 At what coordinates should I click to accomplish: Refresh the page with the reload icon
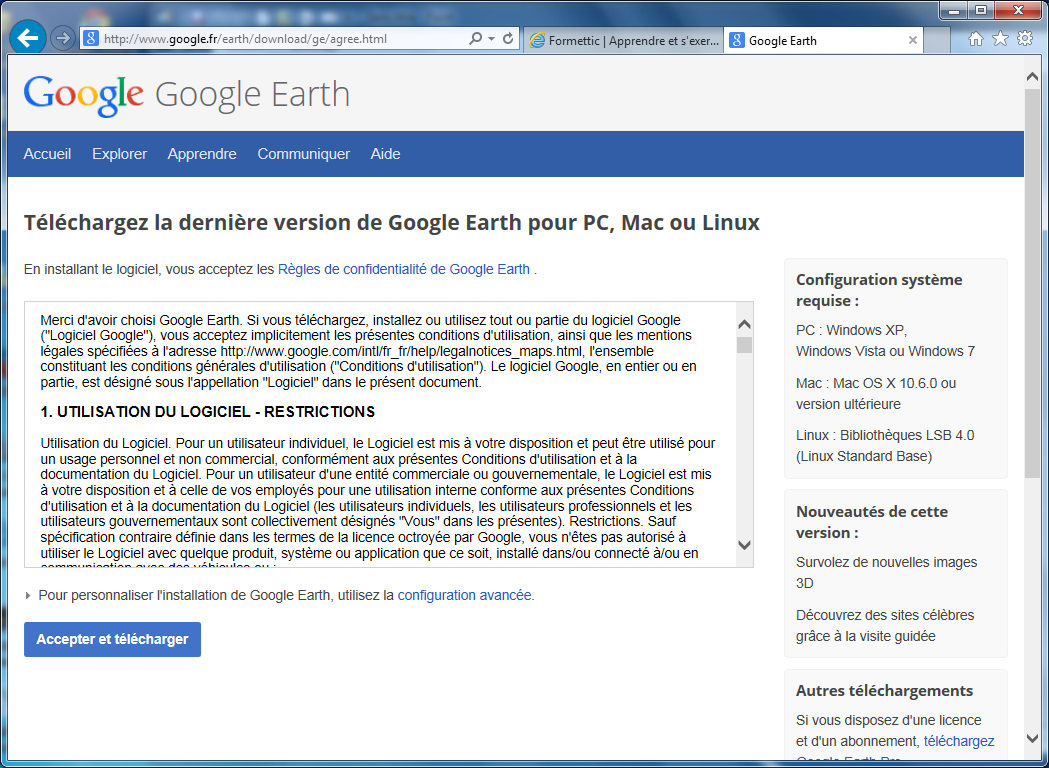(508, 39)
